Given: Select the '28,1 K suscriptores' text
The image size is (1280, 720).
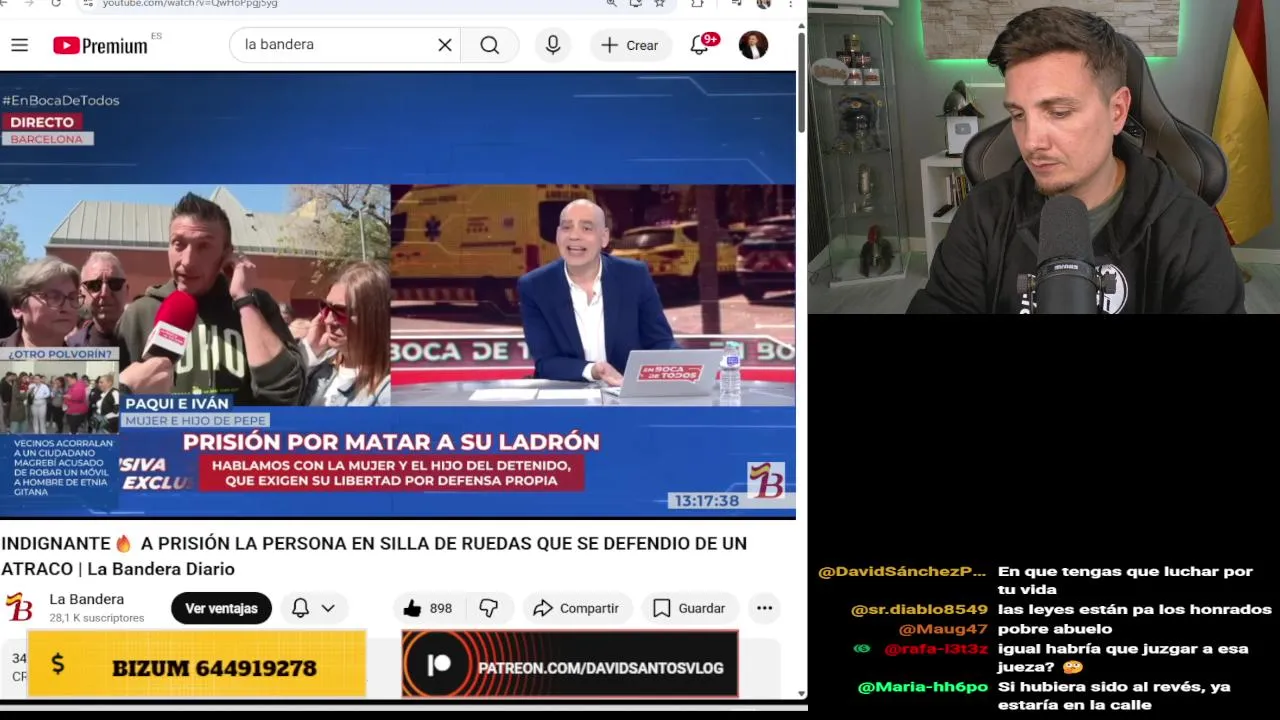Looking at the screenshot, I should tap(97, 618).
